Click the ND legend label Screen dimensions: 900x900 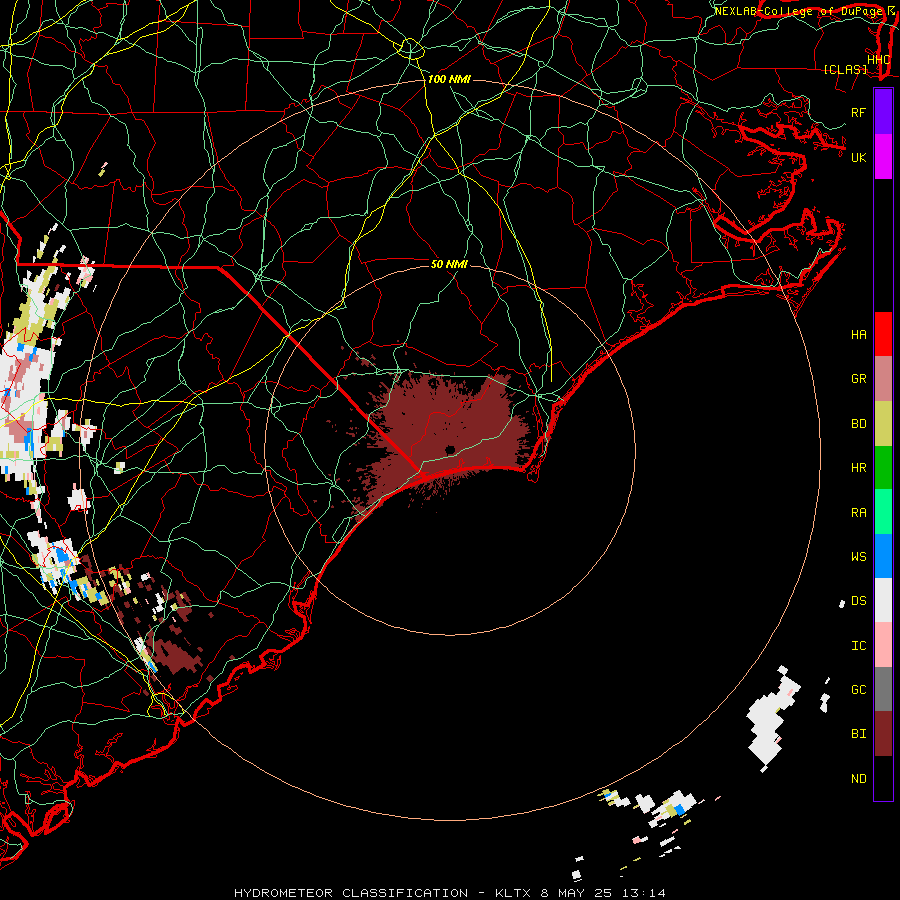point(859,779)
